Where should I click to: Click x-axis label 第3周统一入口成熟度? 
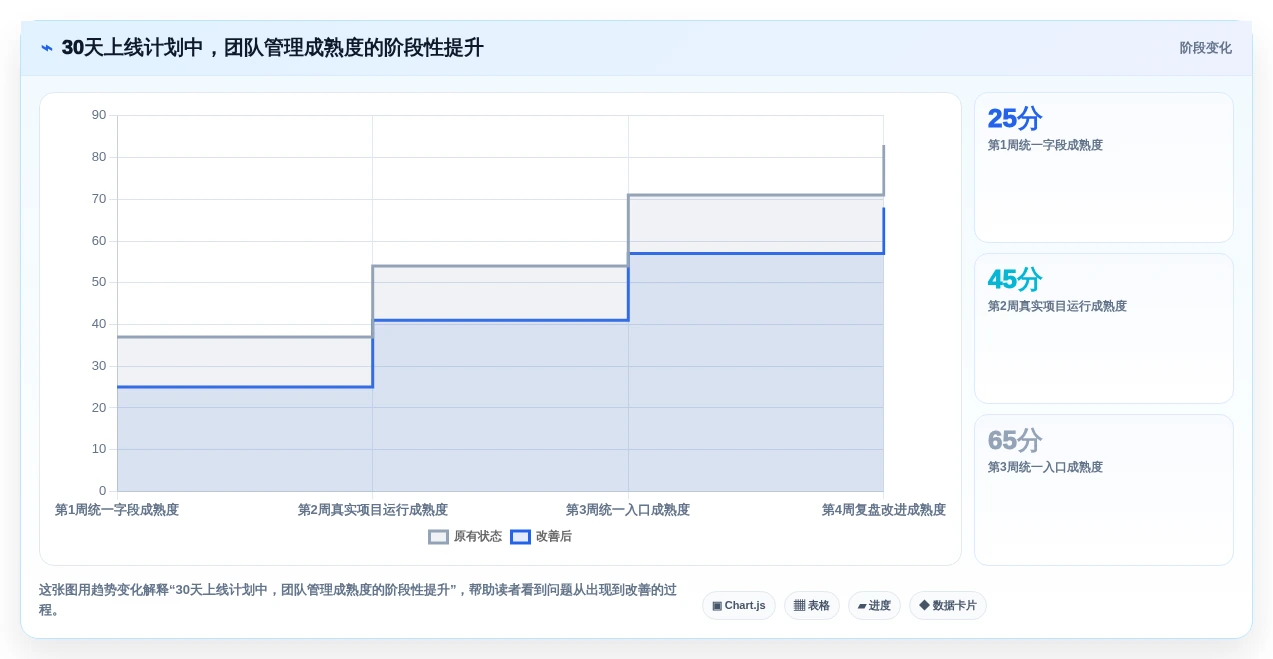pos(628,510)
